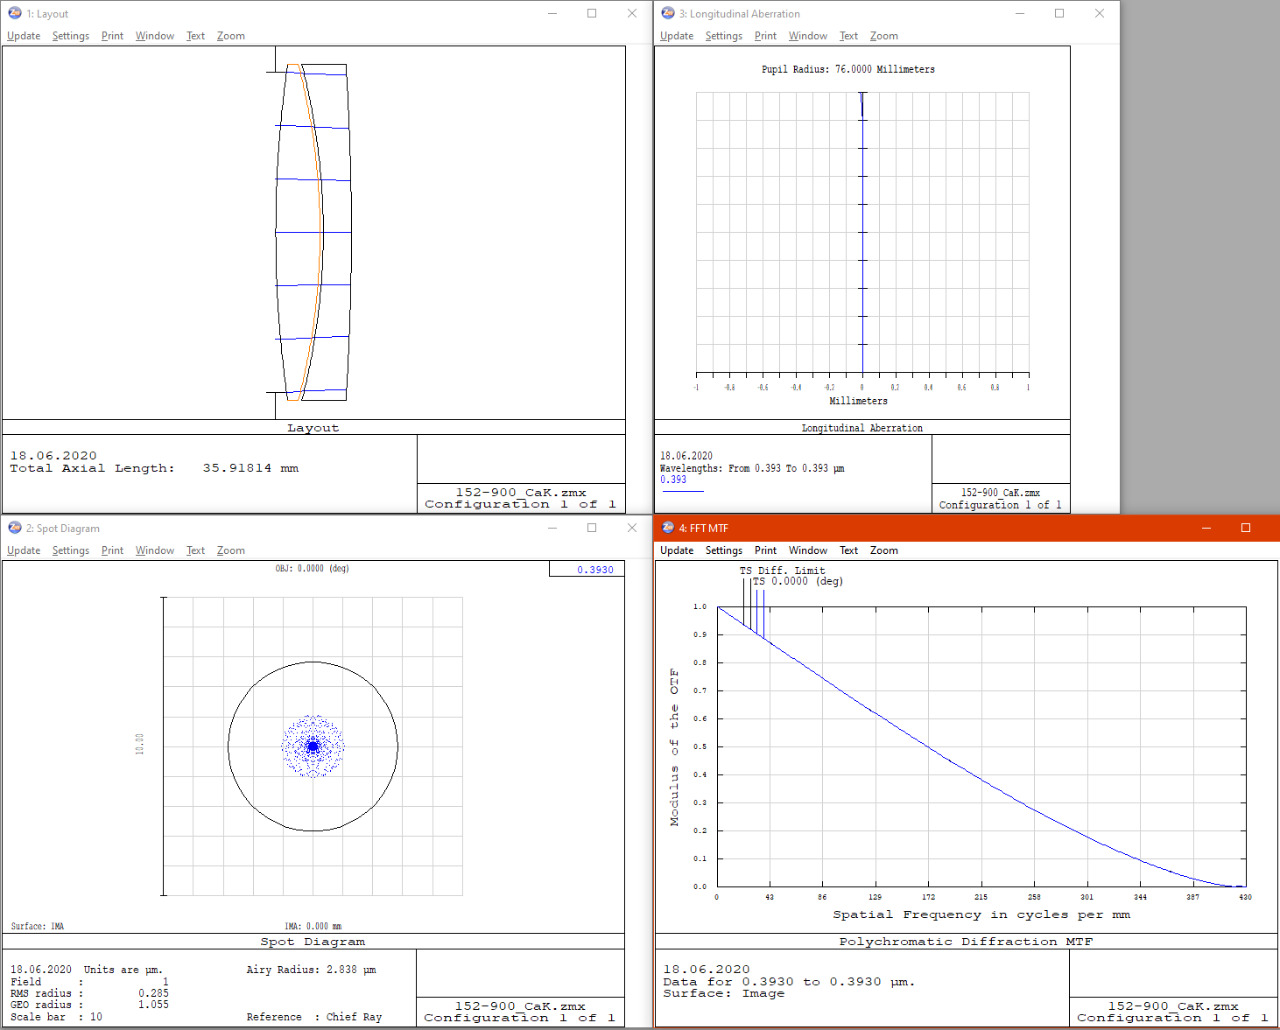The width and height of the screenshot is (1280, 1030).
Task: Click the Longitudinal Aberration window's title icon
Action: (x=668, y=13)
